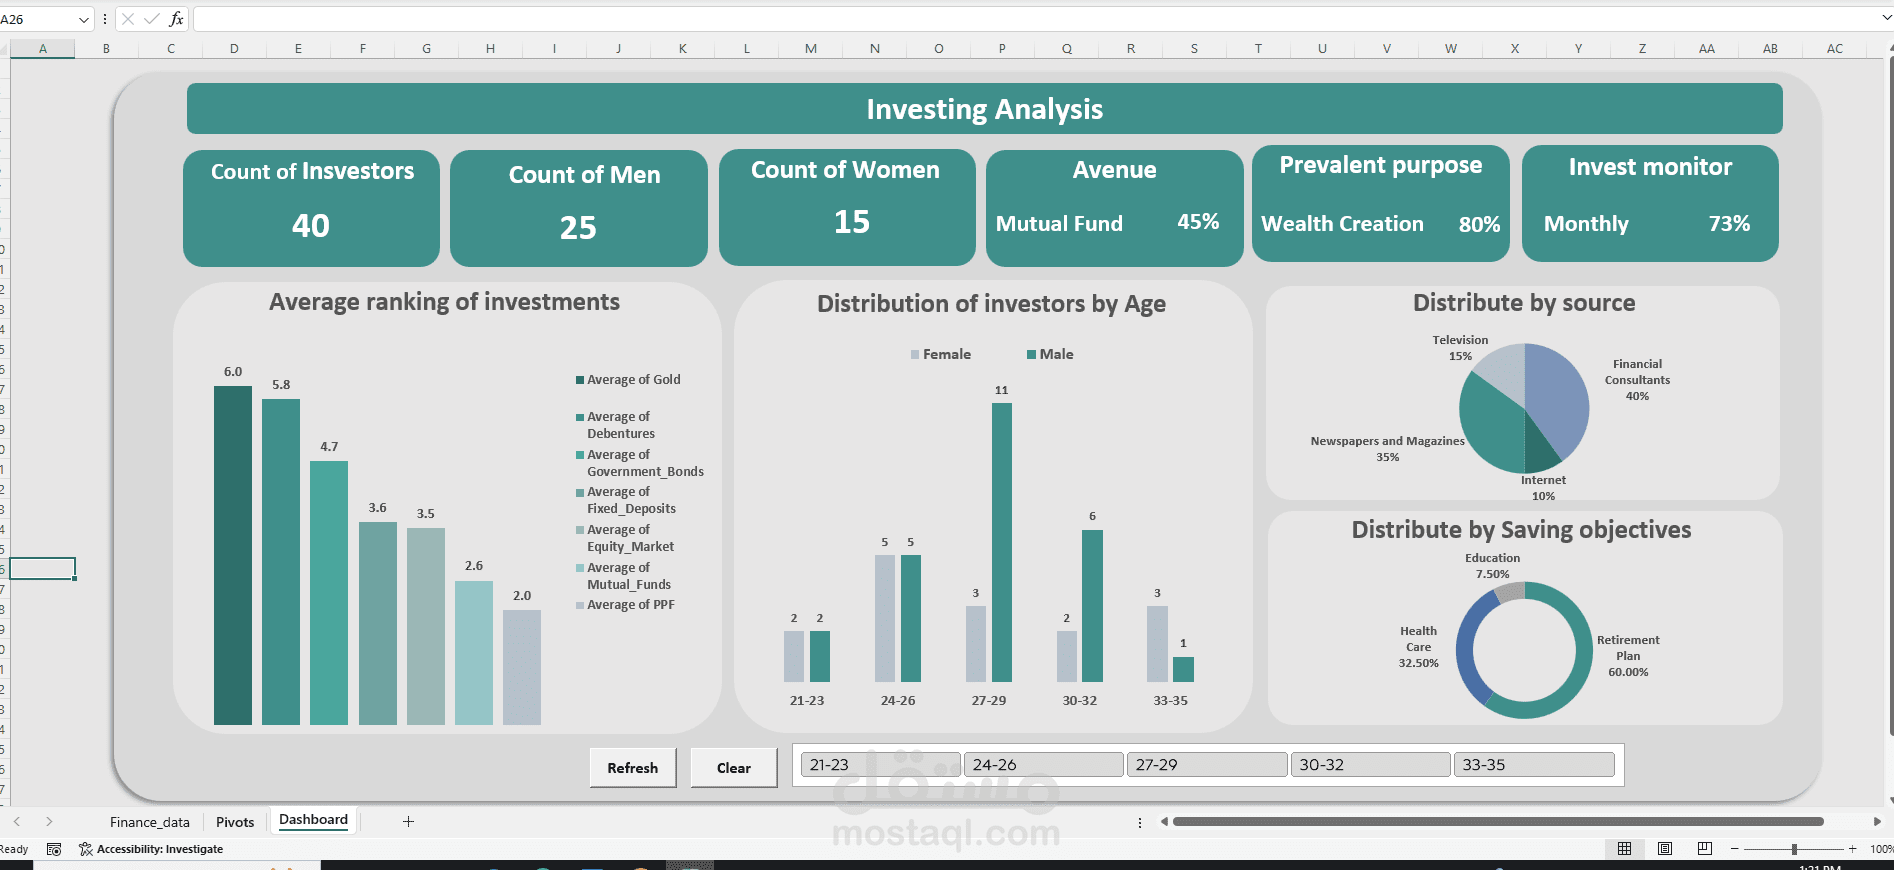Viewport: 1894px width, 870px height.
Task: Click the Newspapers and Magazines pie label
Action: (x=1387, y=449)
